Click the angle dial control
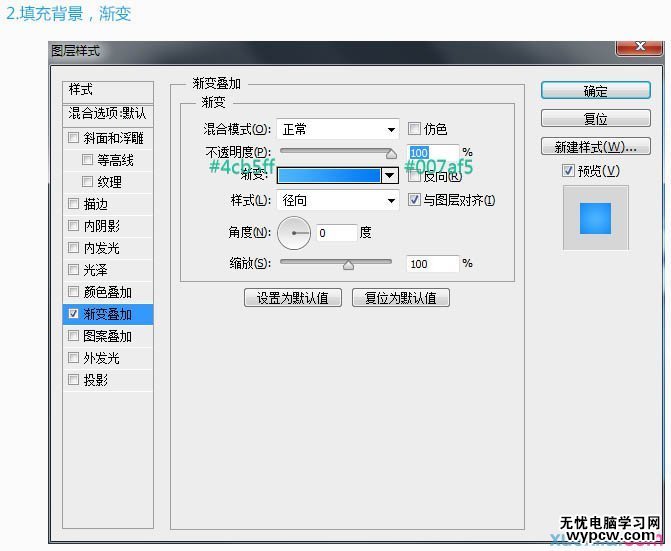Viewport: 671px width, 551px height. (x=294, y=233)
